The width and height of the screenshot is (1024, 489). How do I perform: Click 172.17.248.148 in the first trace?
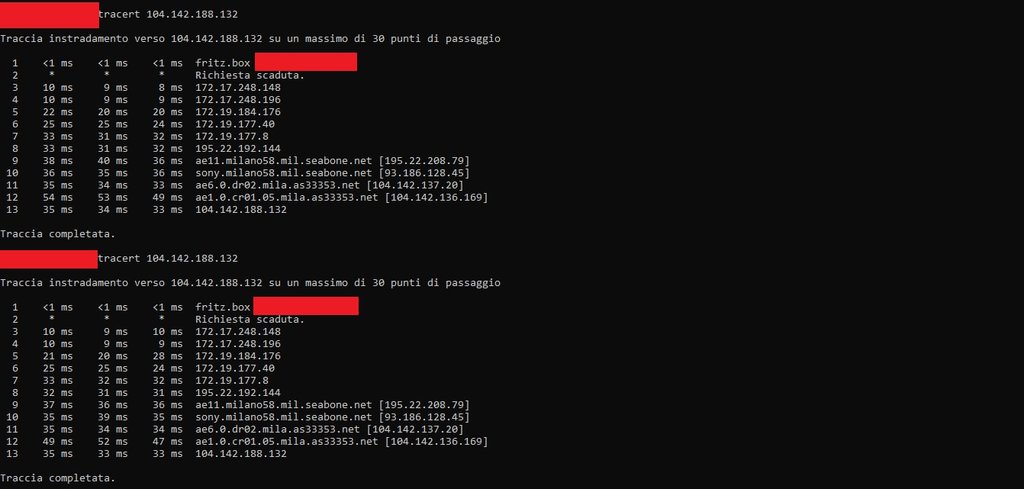pos(238,88)
